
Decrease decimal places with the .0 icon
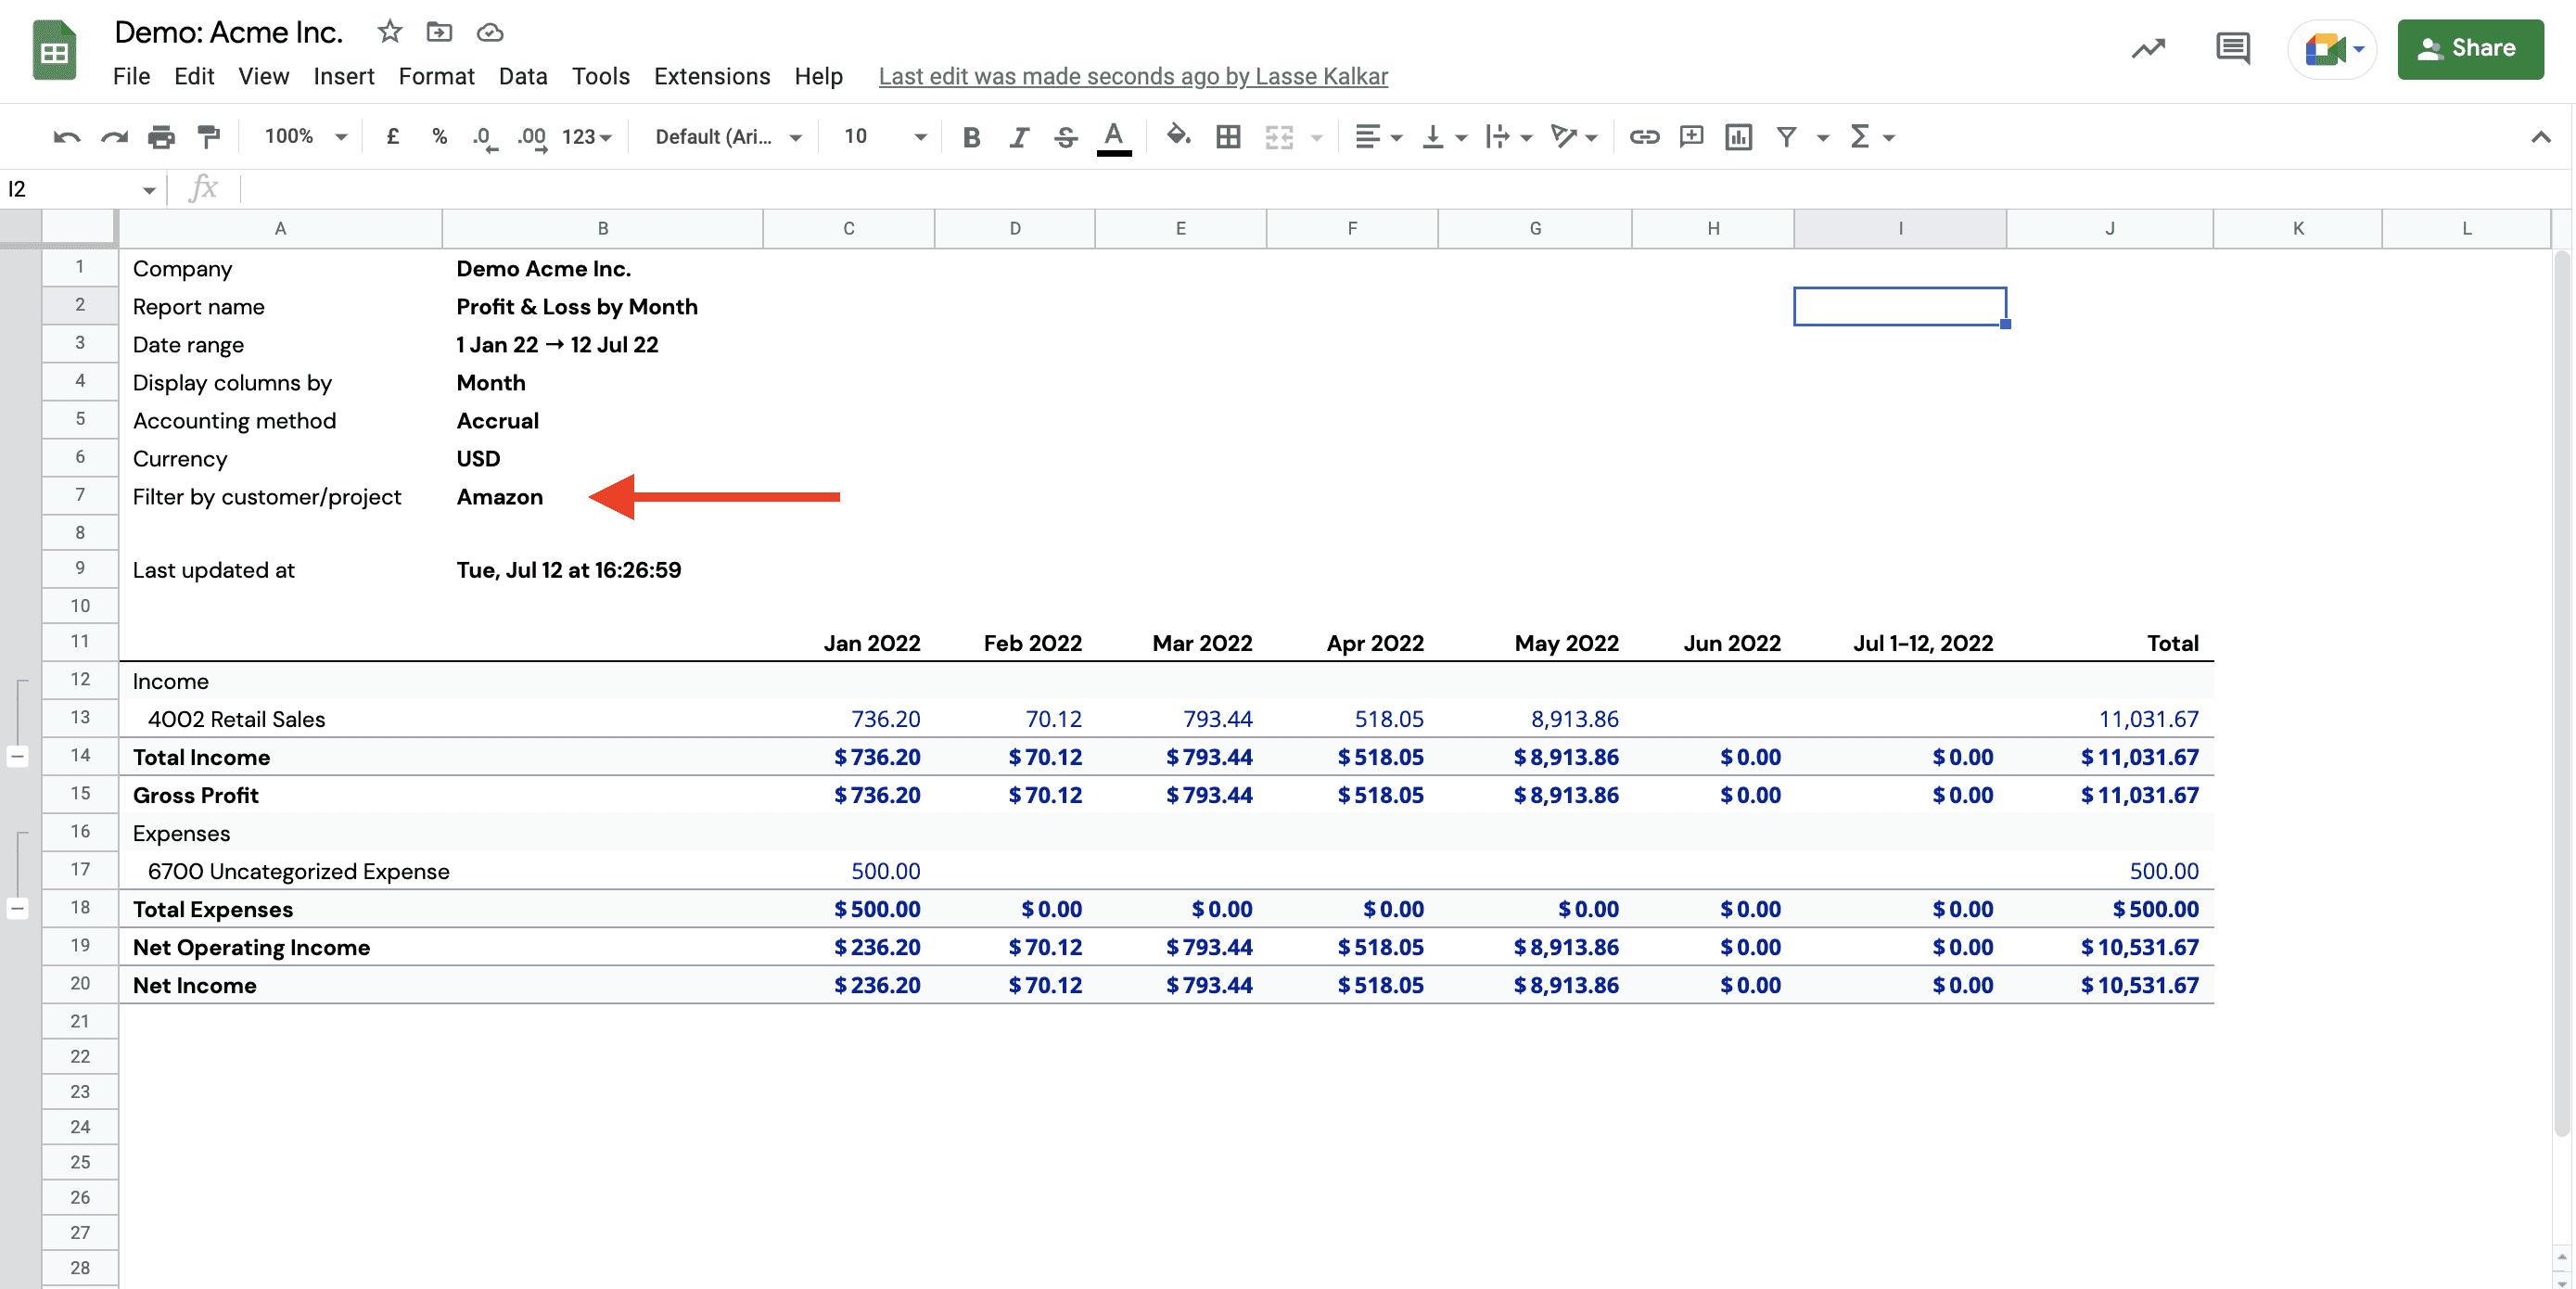[x=483, y=137]
